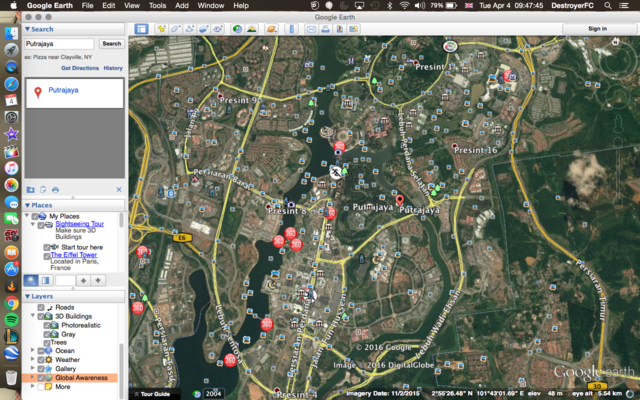The width and height of the screenshot is (640, 400).
Task: Click the print icon under search results
Action: (x=56, y=189)
